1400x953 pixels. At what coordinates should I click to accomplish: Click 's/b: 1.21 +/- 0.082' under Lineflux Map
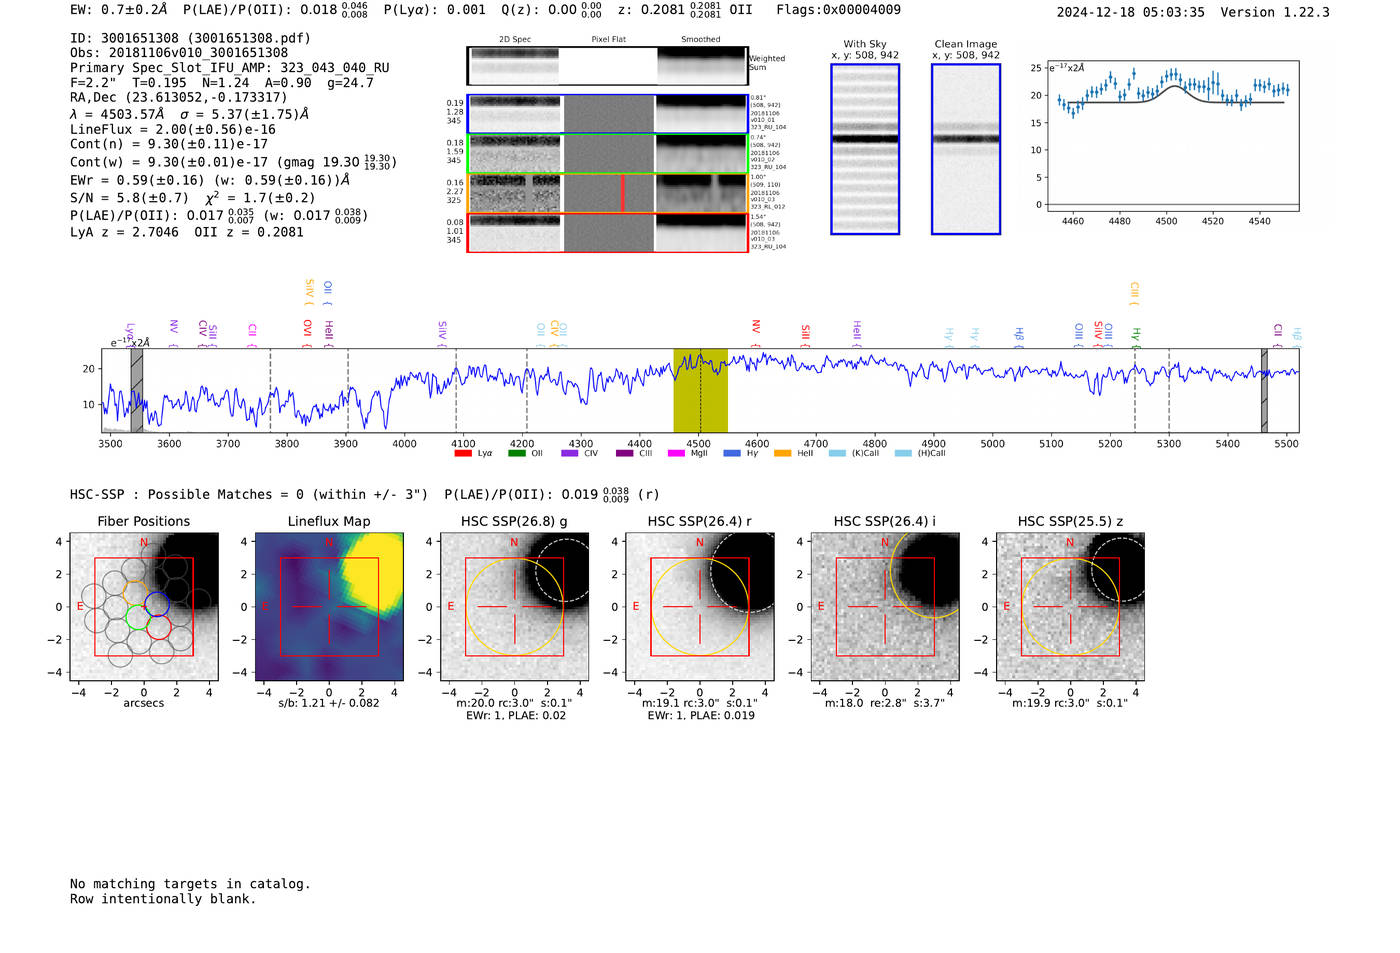(x=329, y=703)
